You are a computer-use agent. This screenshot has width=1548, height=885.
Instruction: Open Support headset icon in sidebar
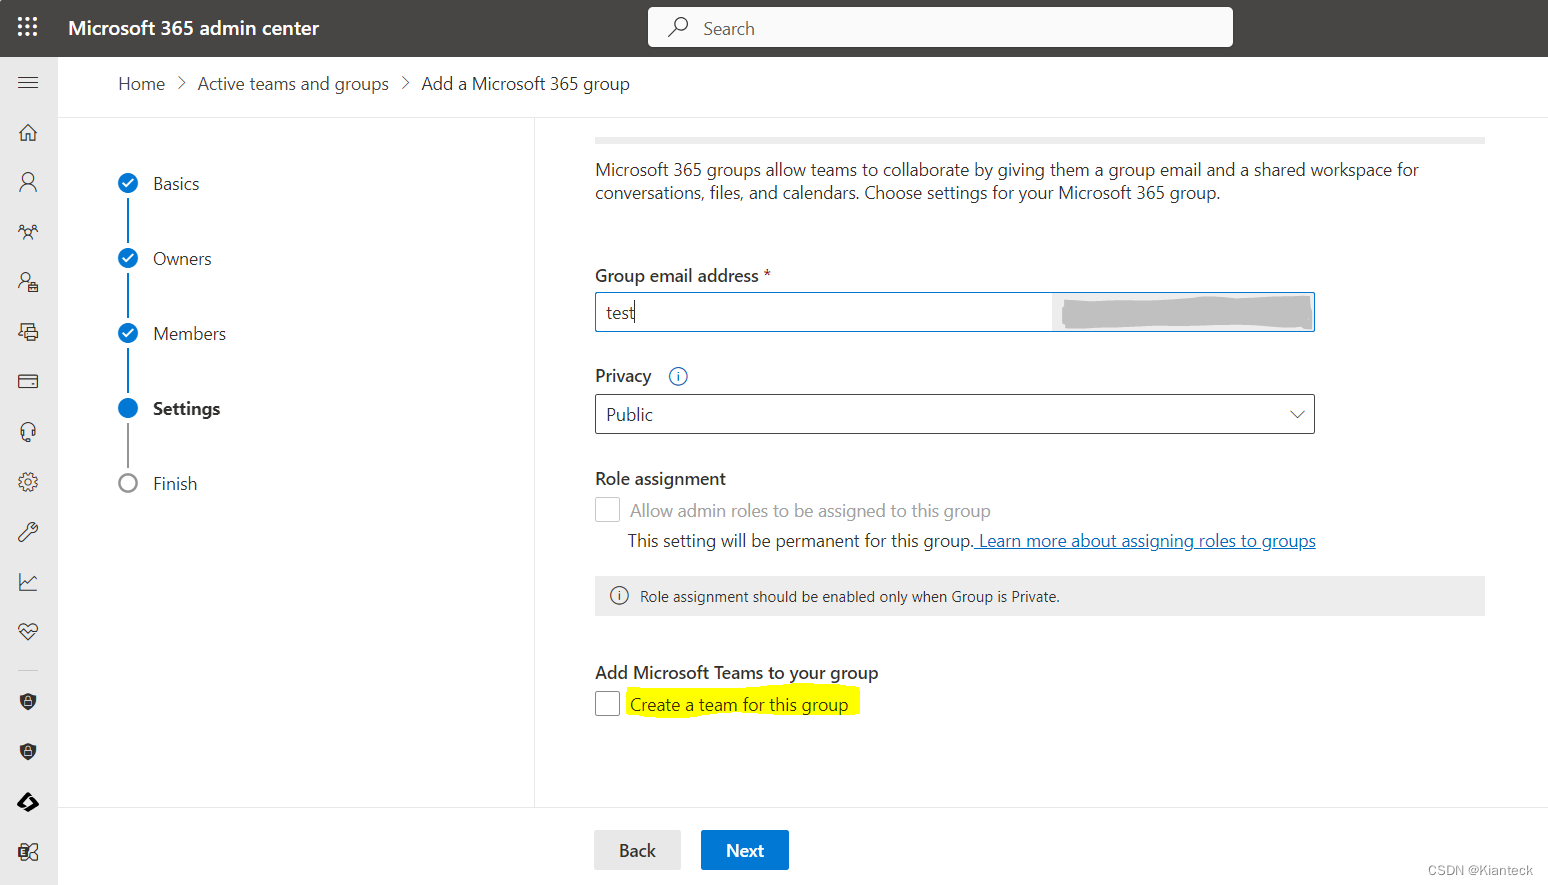tap(28, 432)
